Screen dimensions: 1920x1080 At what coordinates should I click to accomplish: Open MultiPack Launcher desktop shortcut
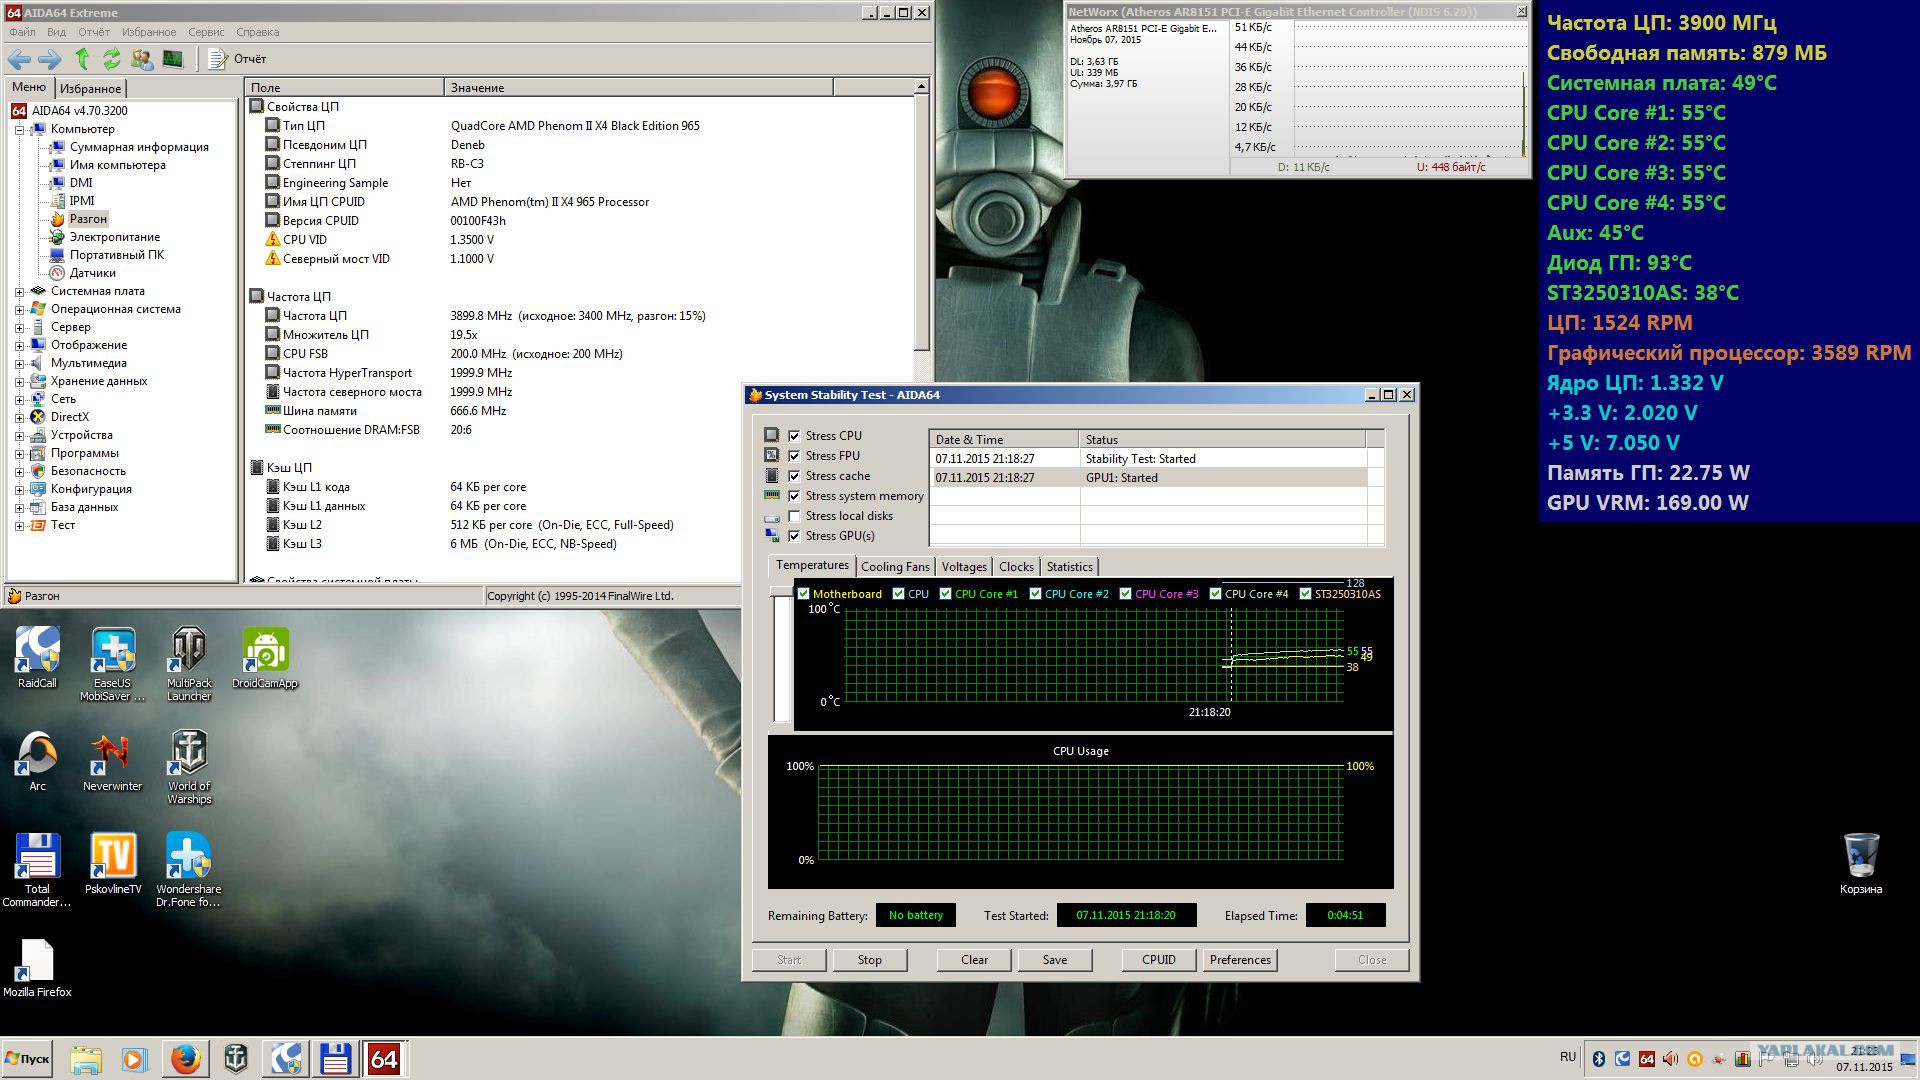click(x=189, y=664)
